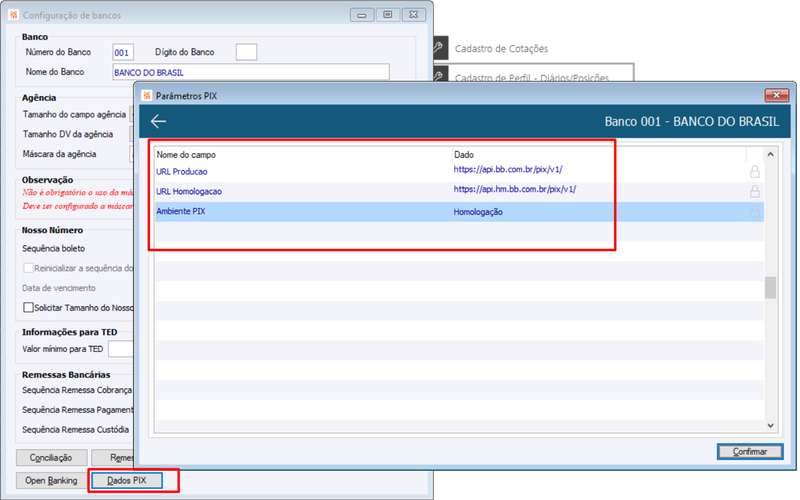Open the Dados PIX button

[127, 480]
